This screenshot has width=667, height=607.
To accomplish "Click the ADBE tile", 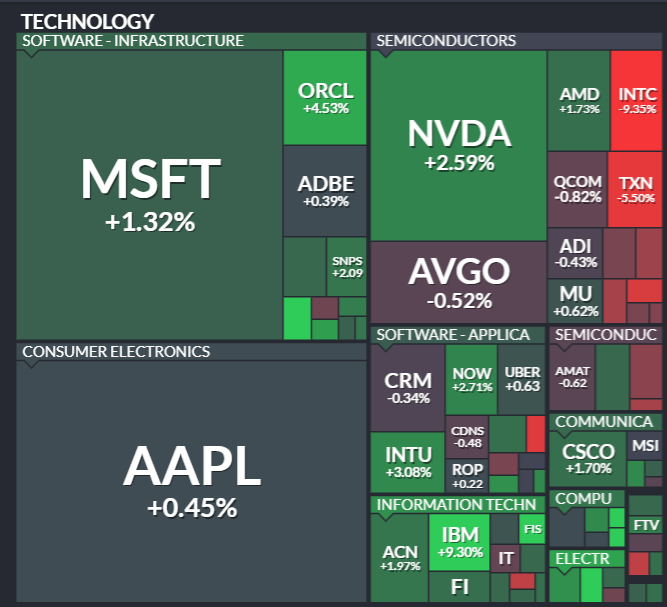I will 325,190.
